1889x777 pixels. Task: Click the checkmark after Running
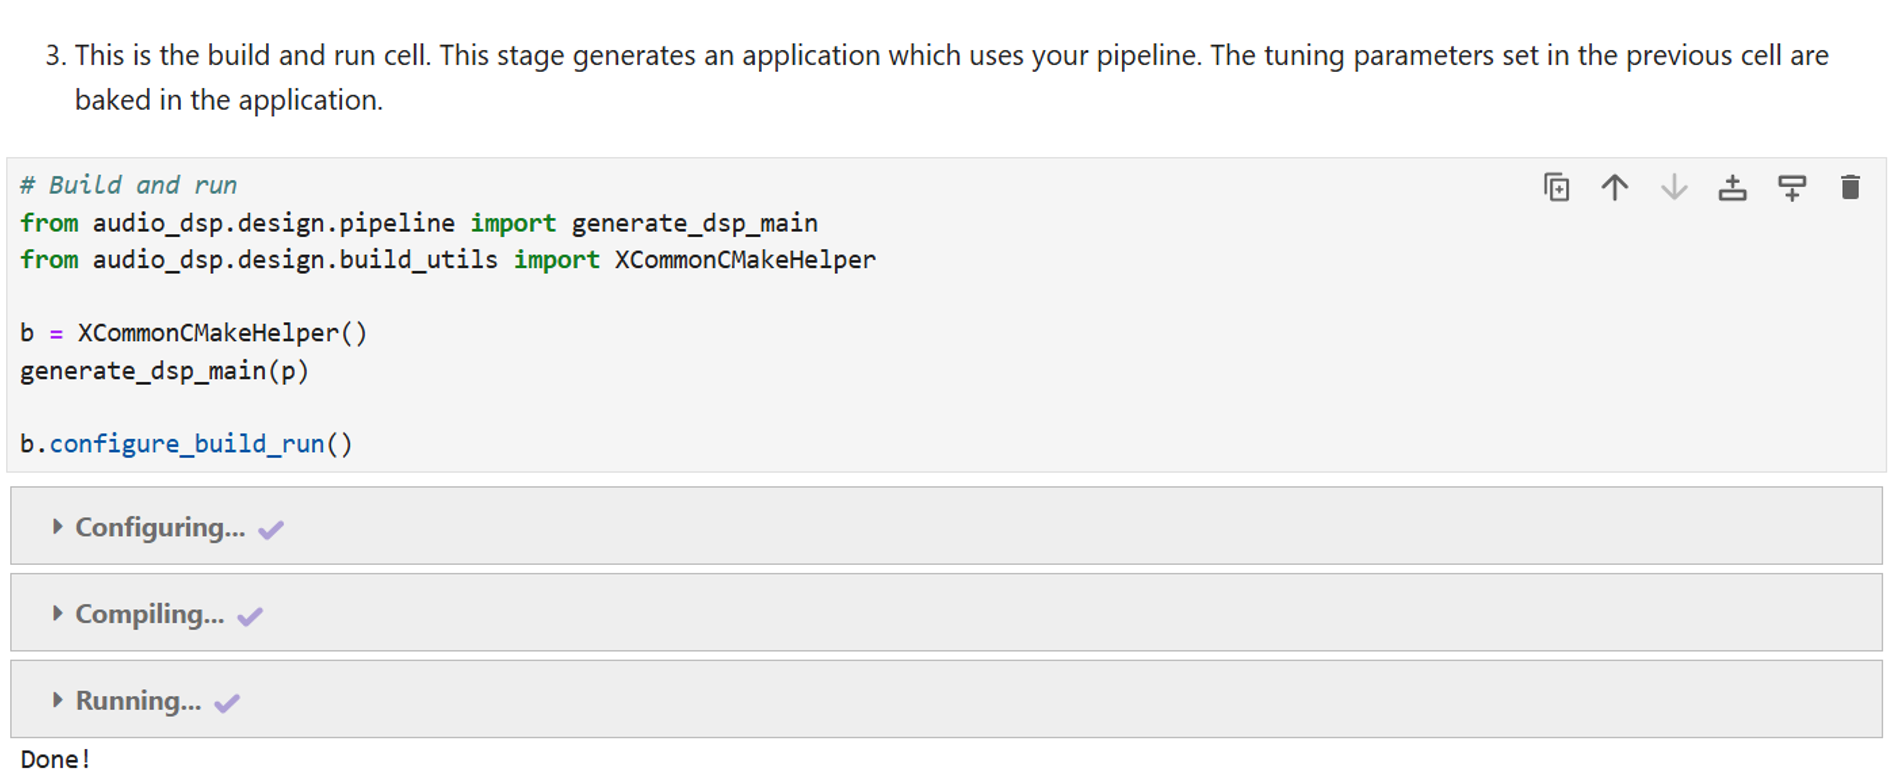pos(227,703)
